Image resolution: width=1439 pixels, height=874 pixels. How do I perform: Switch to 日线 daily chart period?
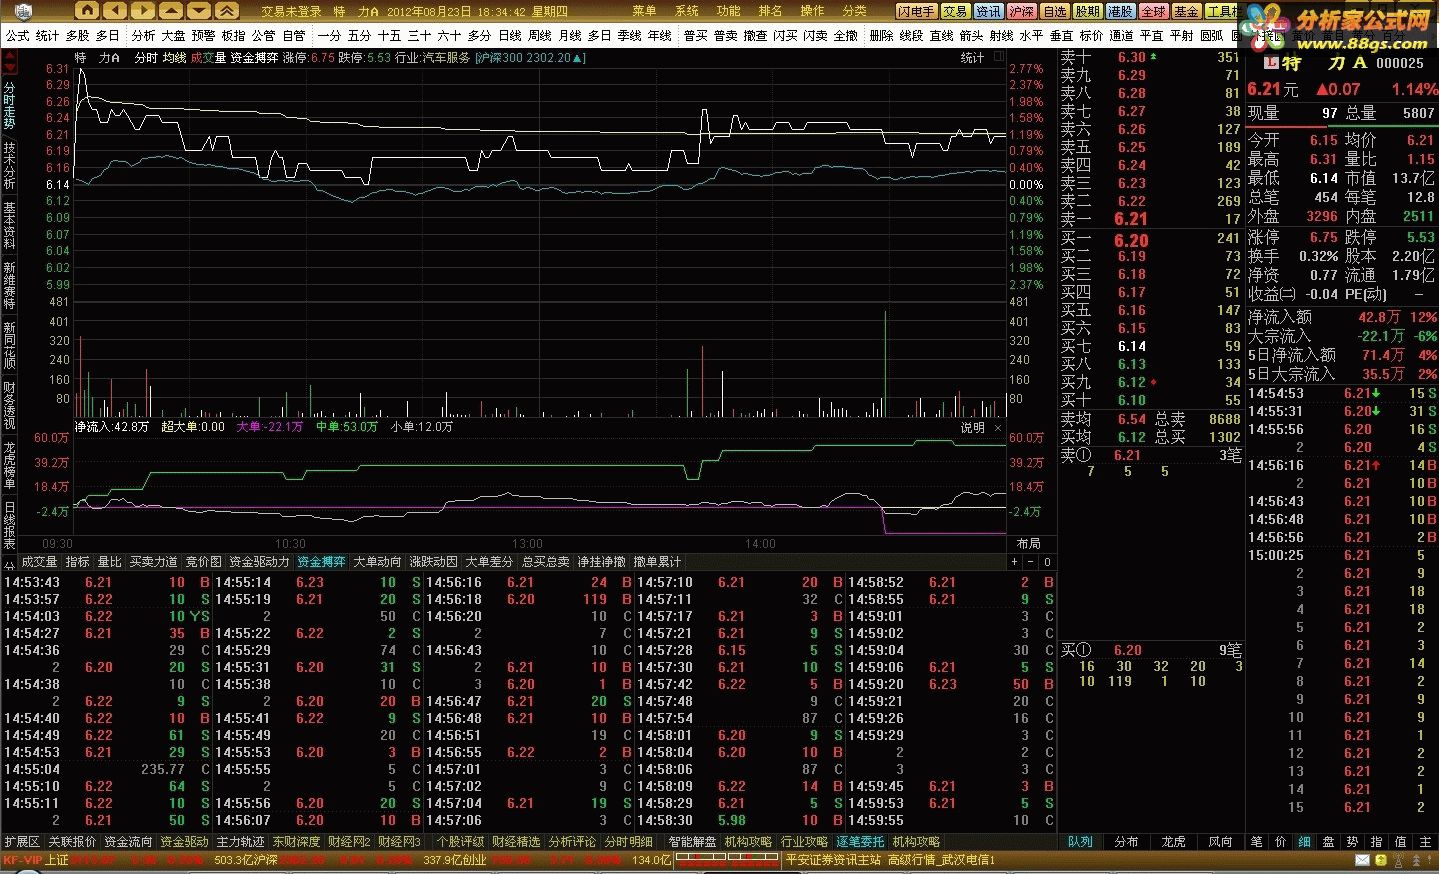click(x=510, y=35)
